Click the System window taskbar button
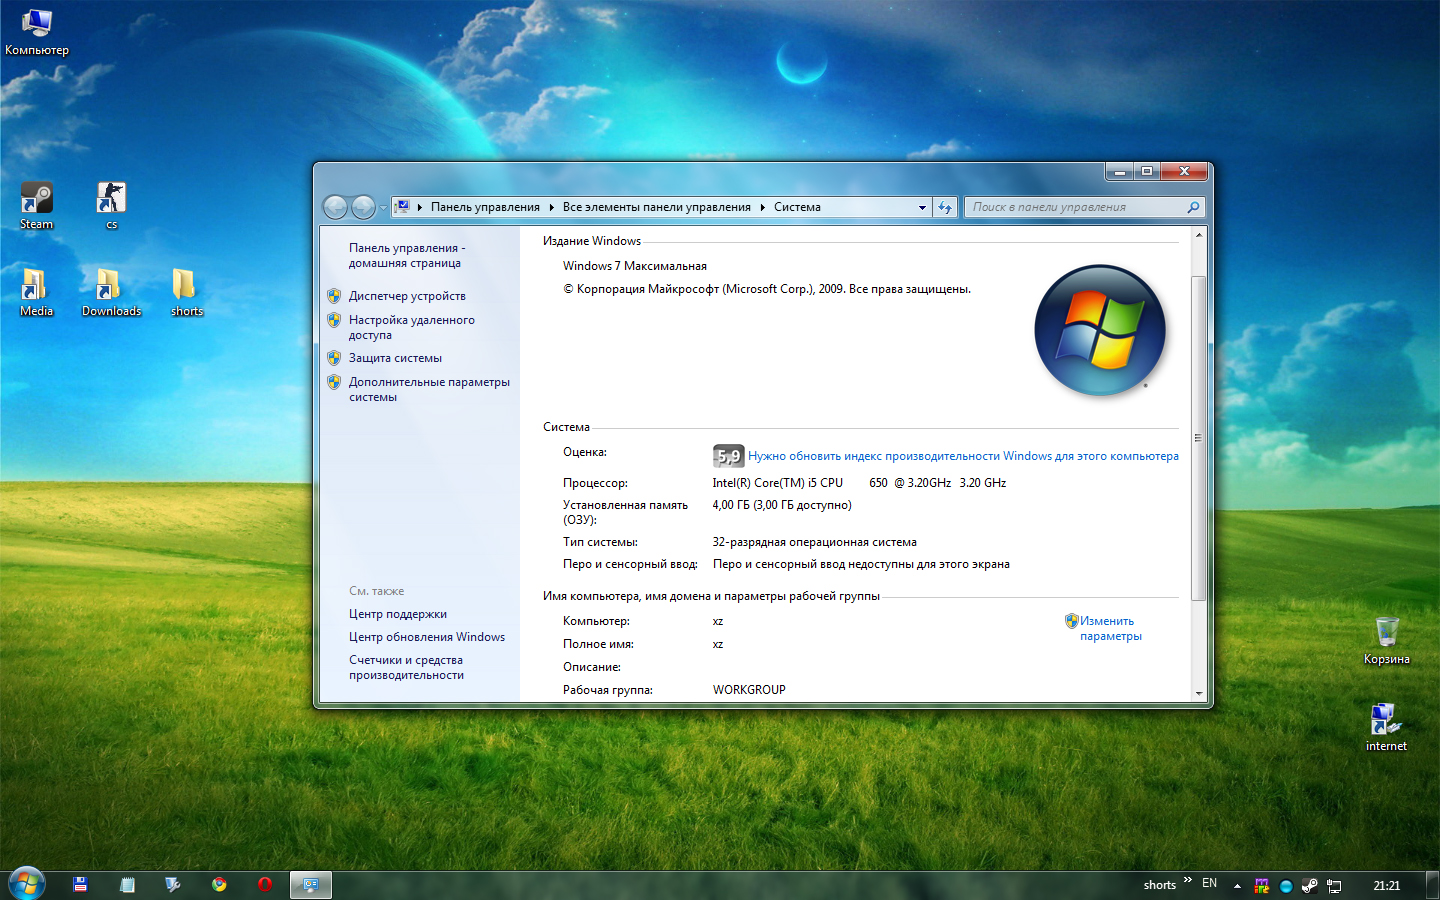The width and height of the screenshot is (1440, 900). [x=311, y=885]
